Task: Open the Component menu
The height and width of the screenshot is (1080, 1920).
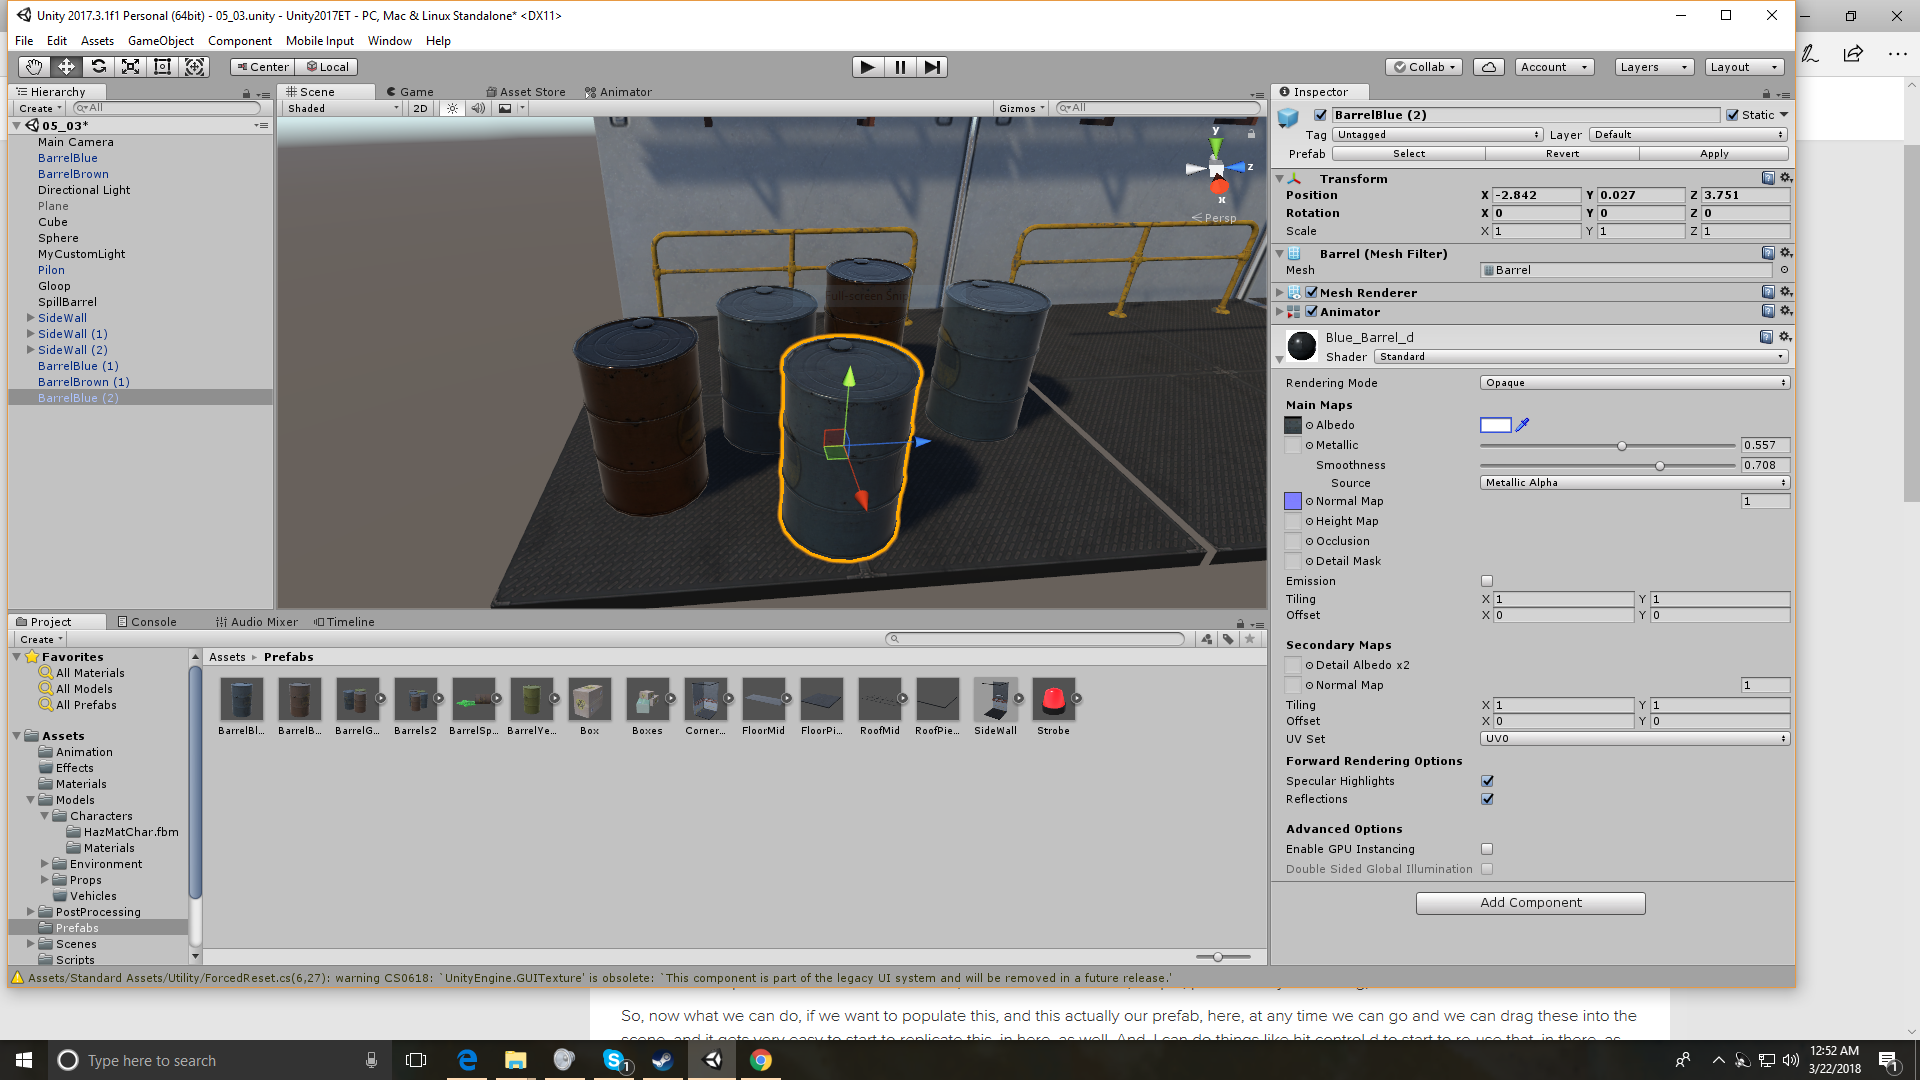Action: pyautogui.click(x=239, y=41)
